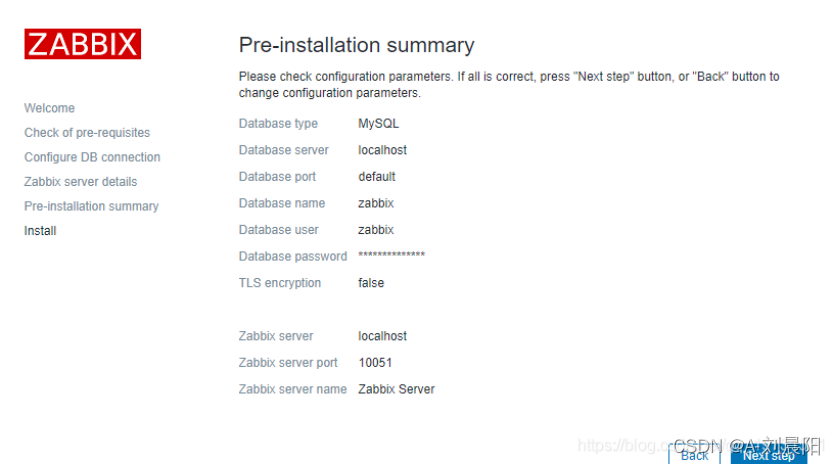This screenshot has height=465, width=835.
Task: Click the Pre-installation summary page heading
Action: (356, 45)
